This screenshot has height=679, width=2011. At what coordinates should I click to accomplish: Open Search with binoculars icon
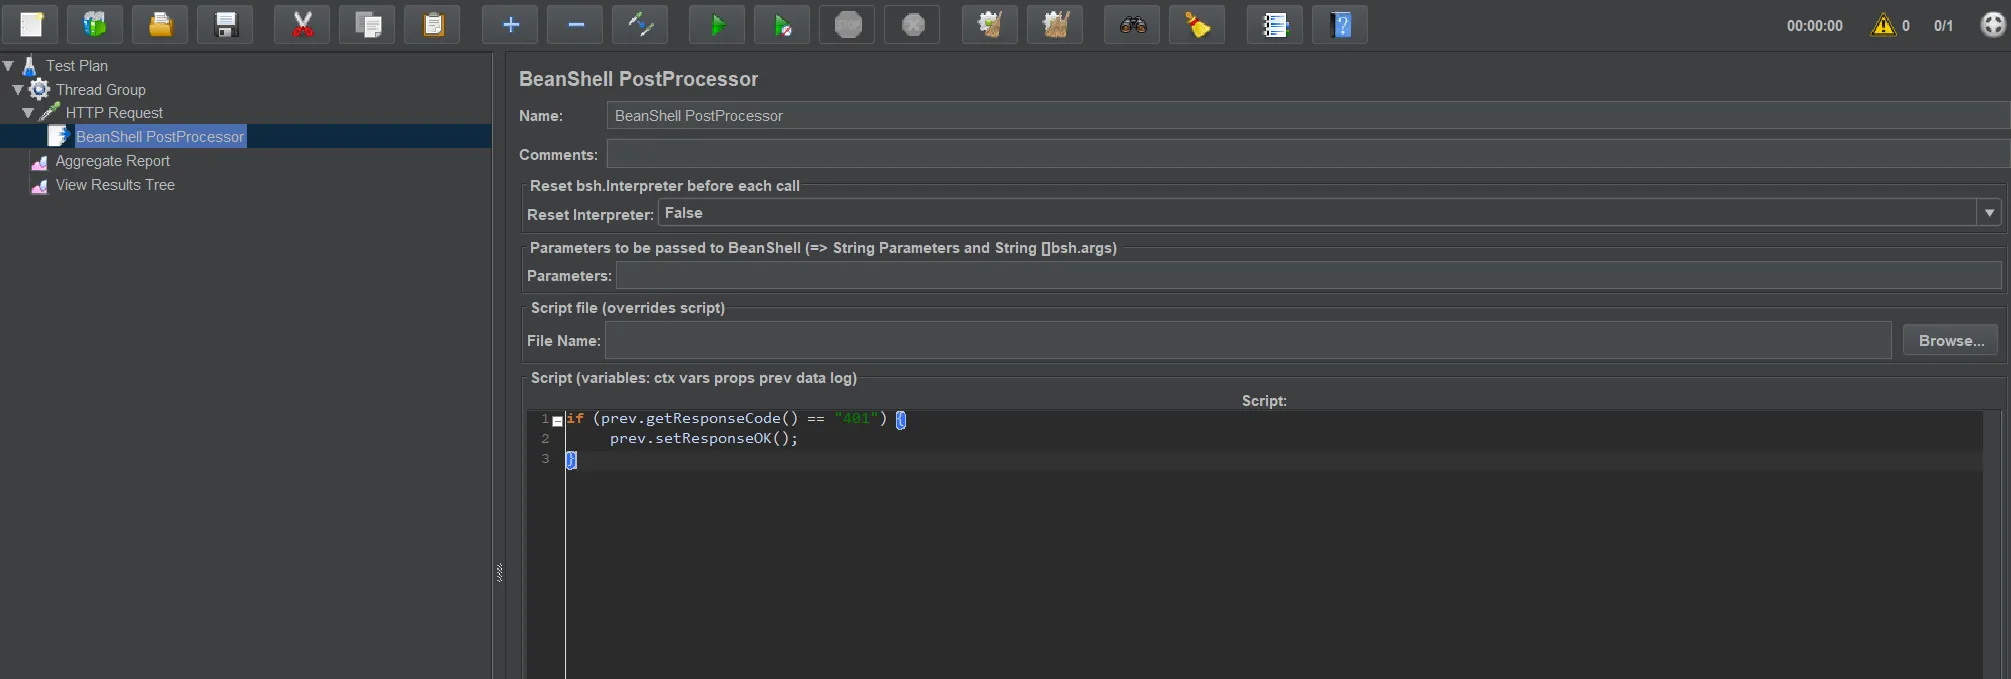(1132, 25)
